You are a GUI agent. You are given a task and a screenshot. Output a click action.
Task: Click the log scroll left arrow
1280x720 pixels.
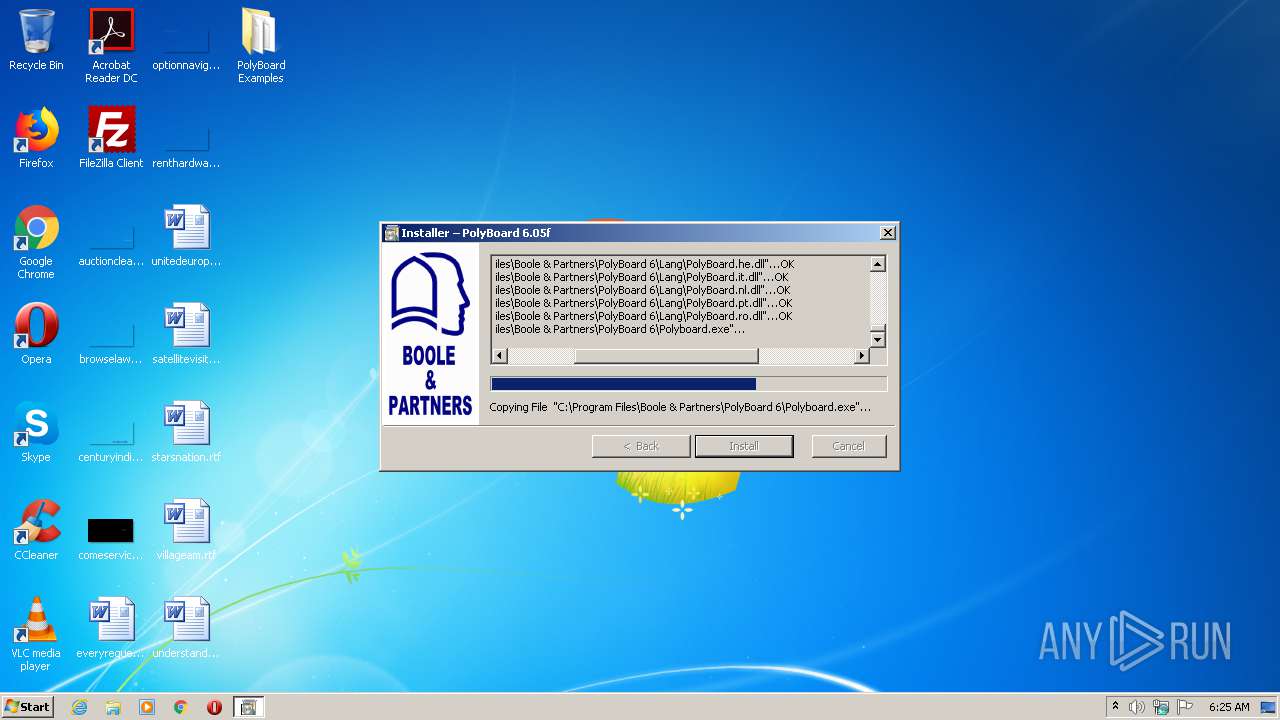tap(500, 356)
